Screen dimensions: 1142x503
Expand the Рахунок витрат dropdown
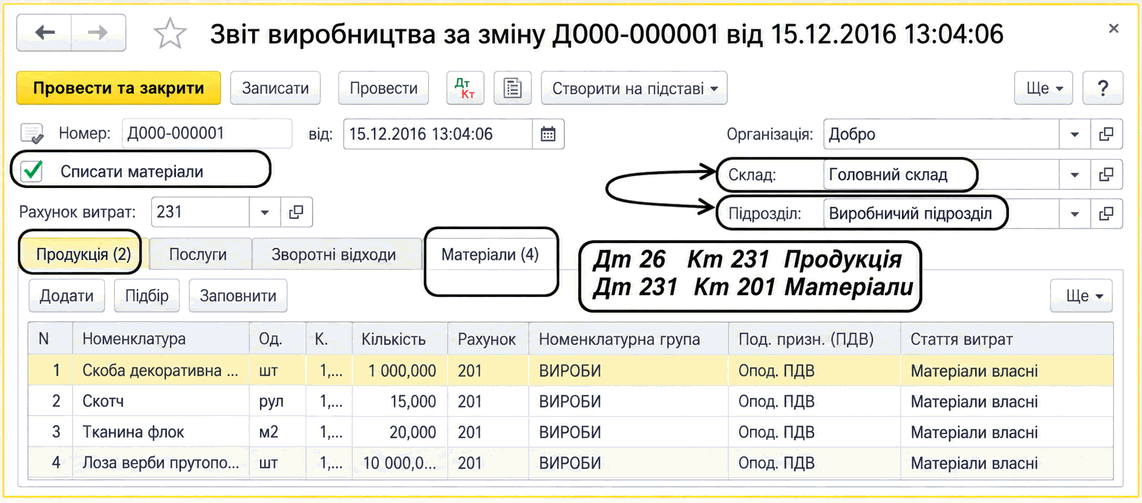[264, 213]
